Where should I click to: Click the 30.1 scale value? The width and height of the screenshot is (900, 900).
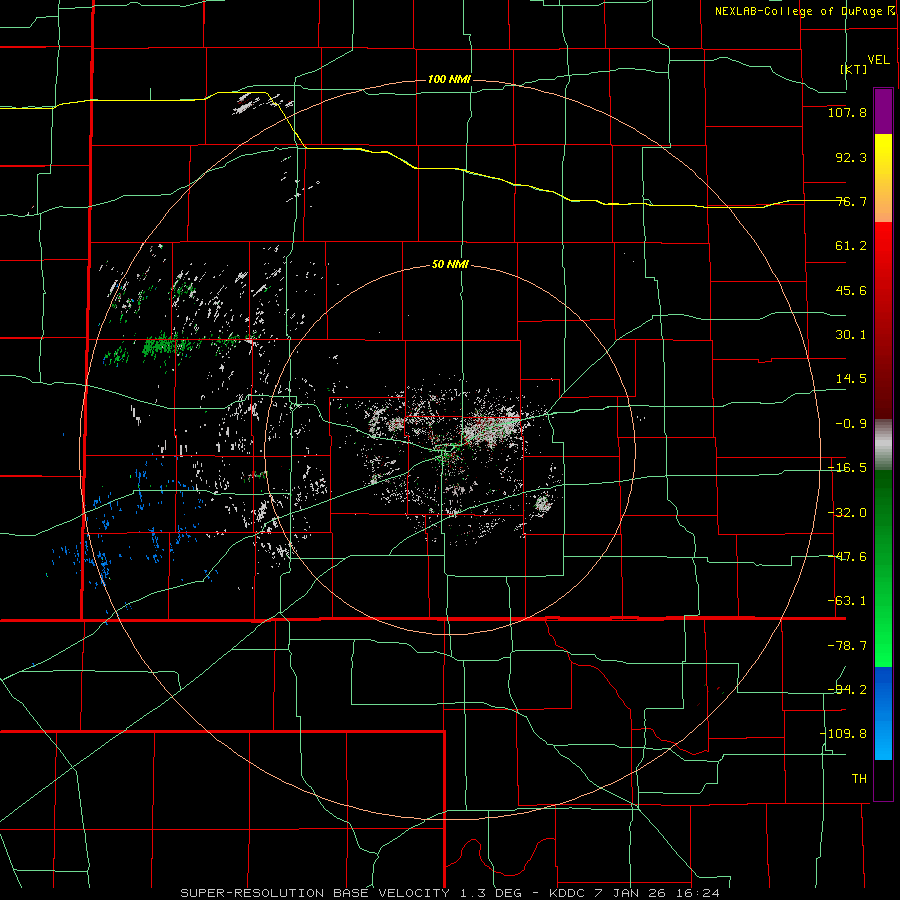tap(851, 335)
